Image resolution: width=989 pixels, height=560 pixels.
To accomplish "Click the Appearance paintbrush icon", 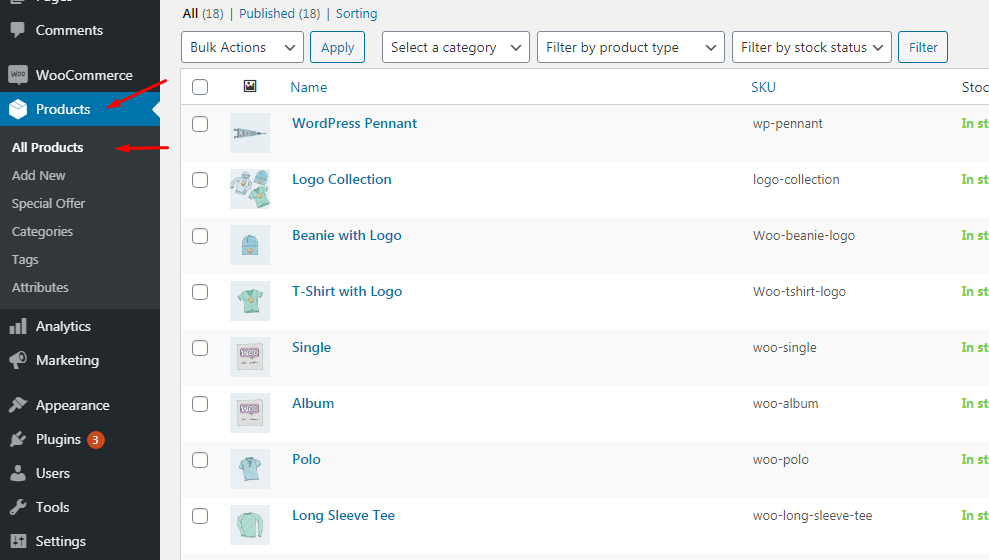I will 17,405.
